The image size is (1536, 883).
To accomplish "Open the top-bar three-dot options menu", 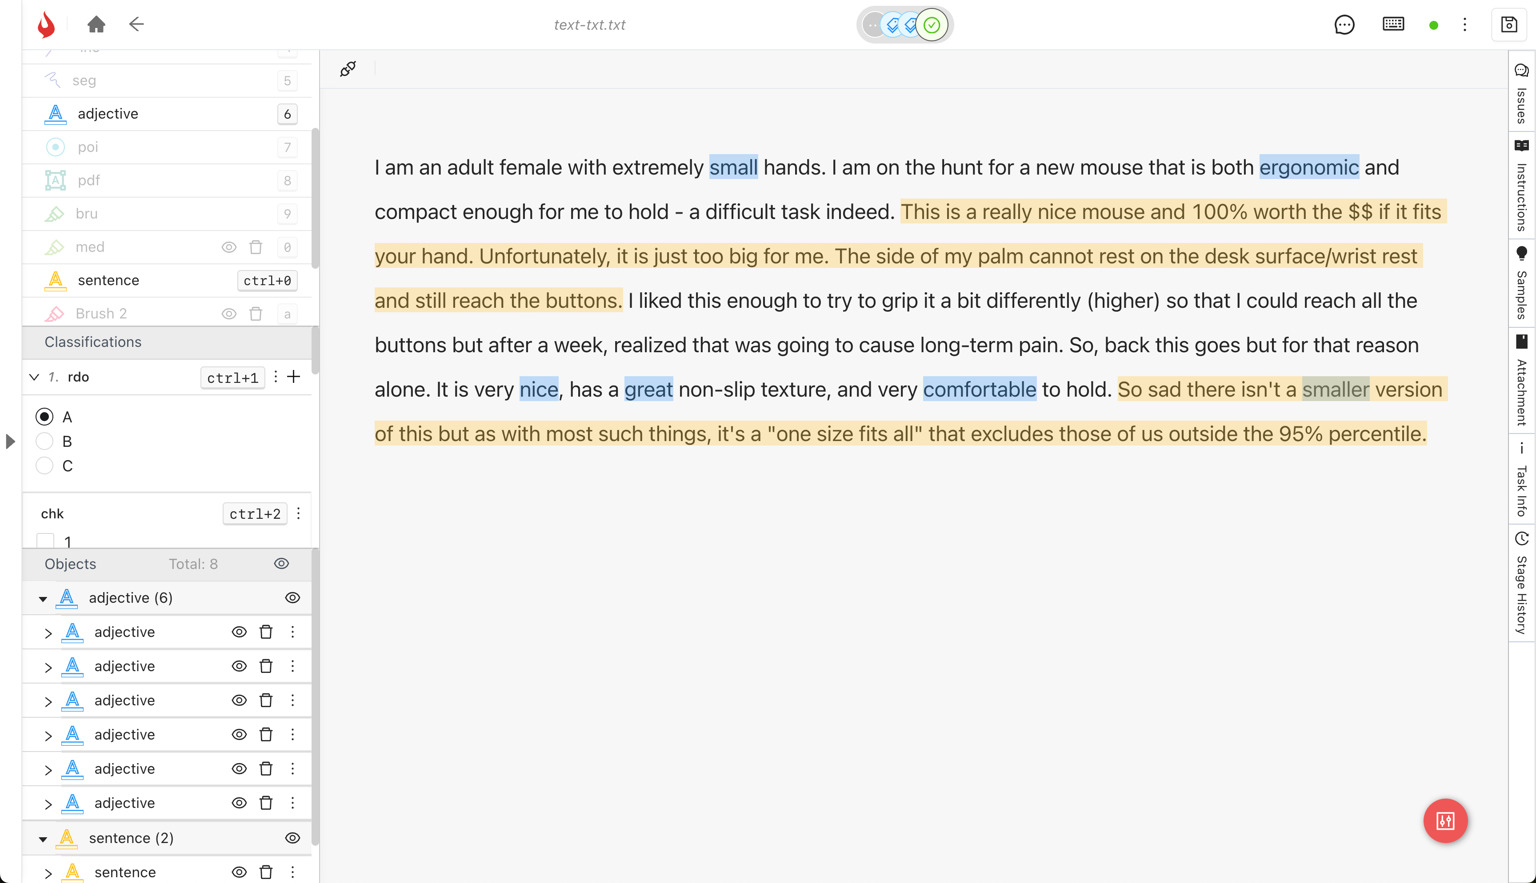I will (1465, 24).
